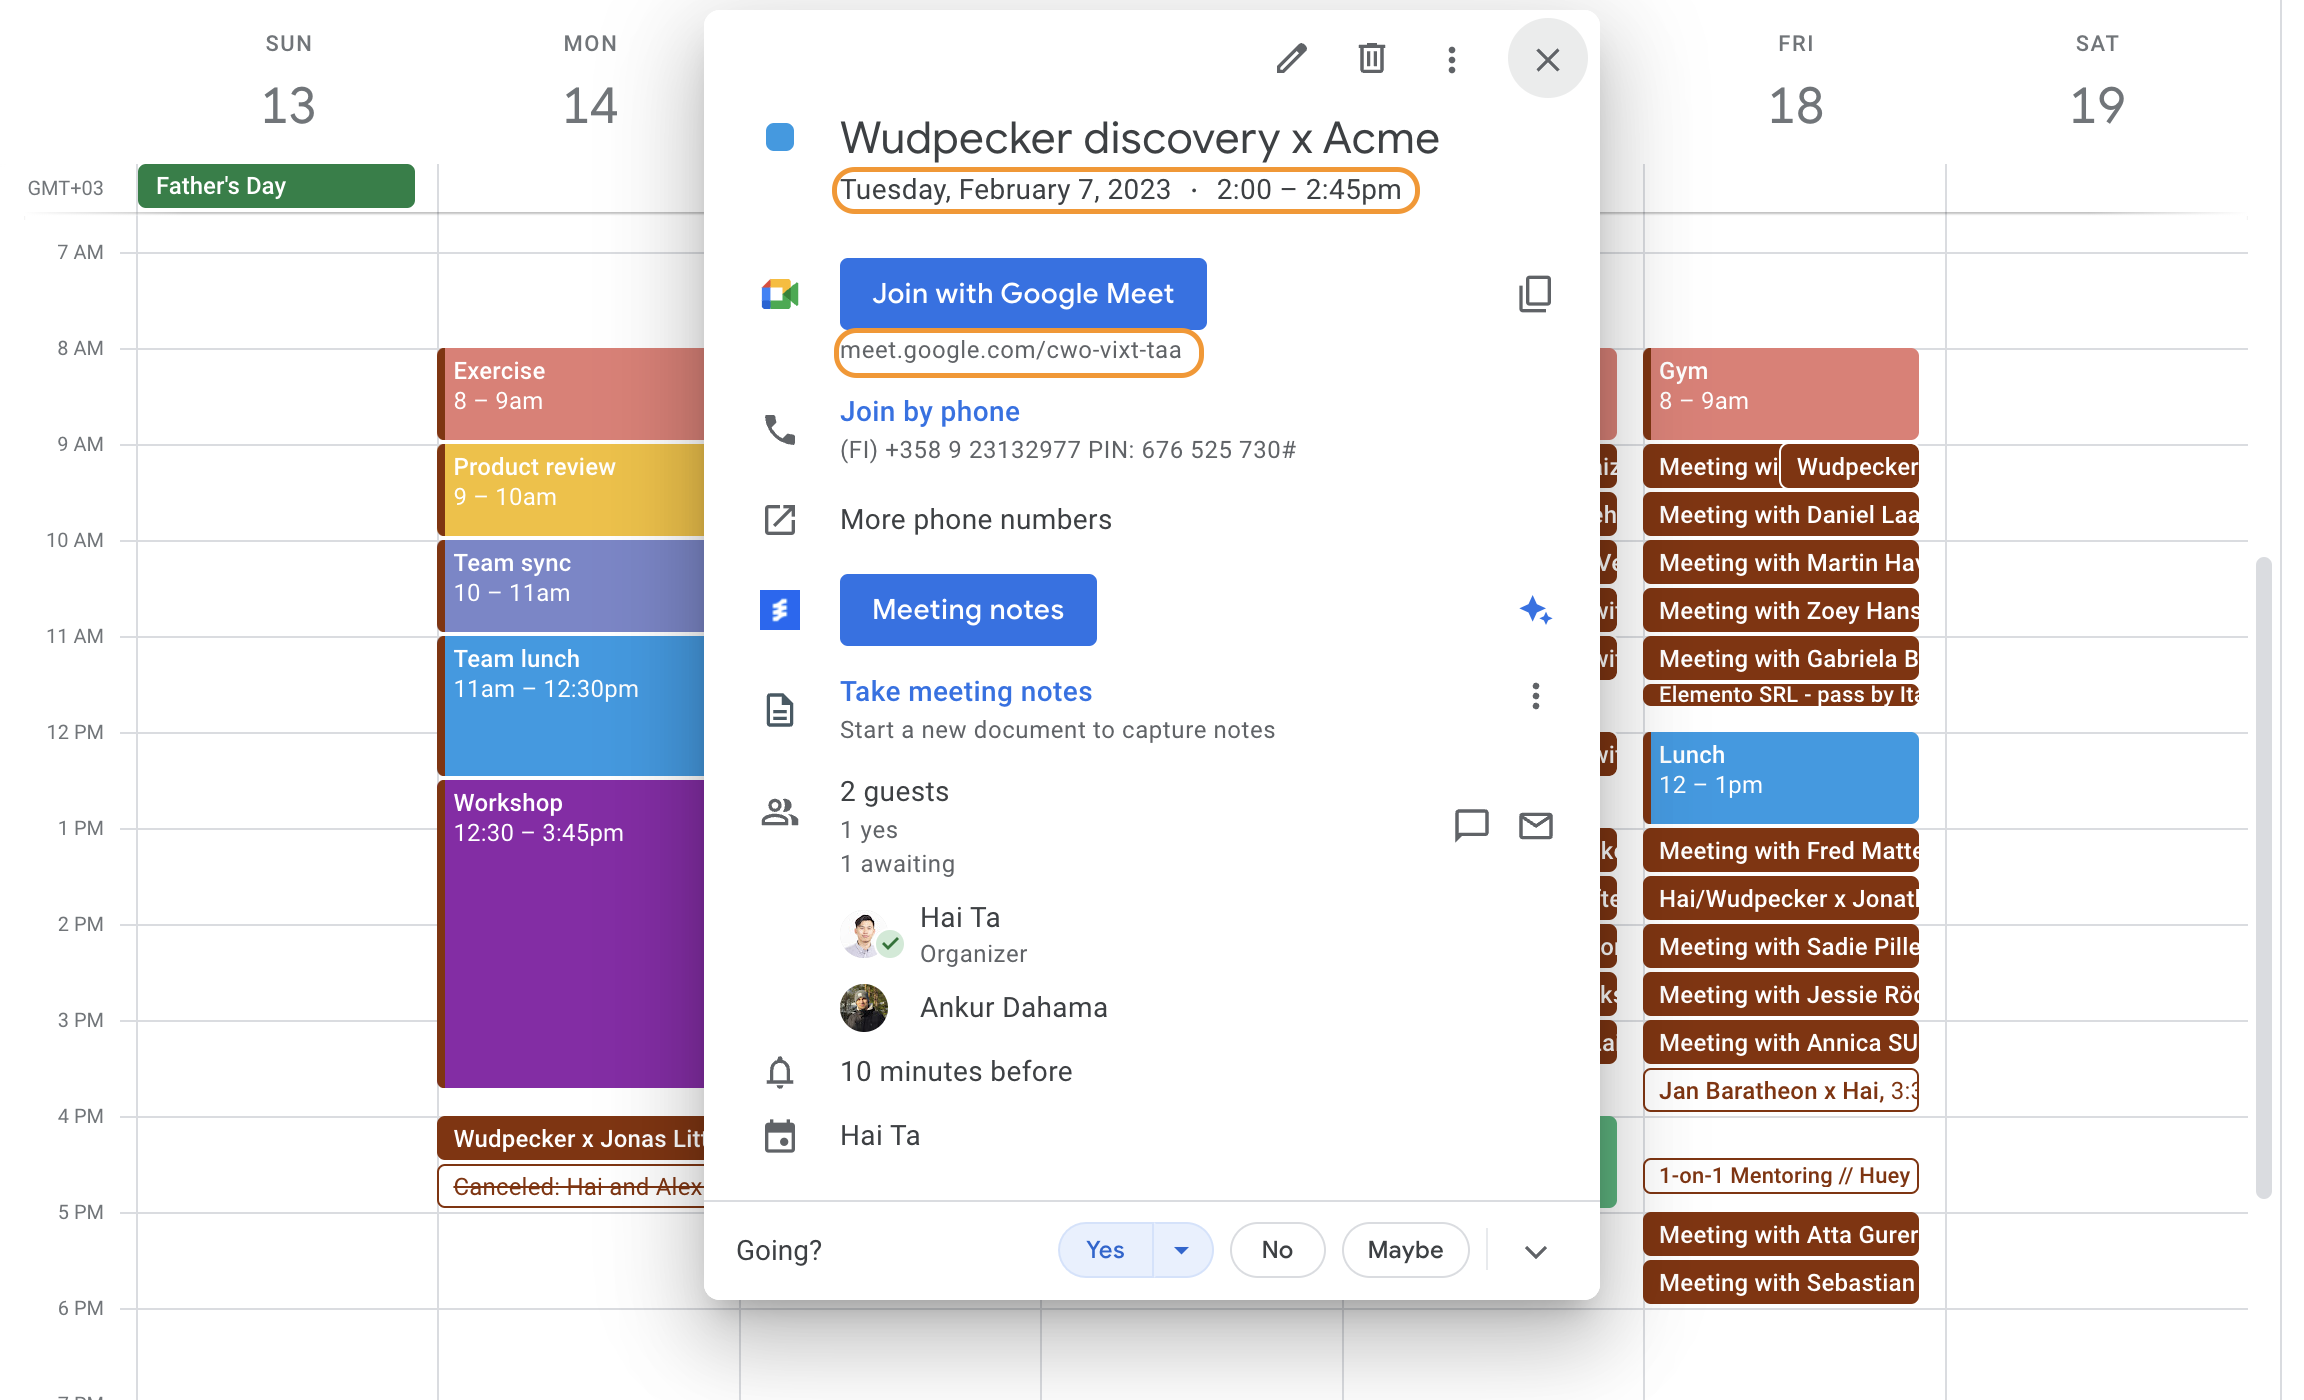Click the blue event color square
This screenshot has height=1400, width=2304.
779,138
